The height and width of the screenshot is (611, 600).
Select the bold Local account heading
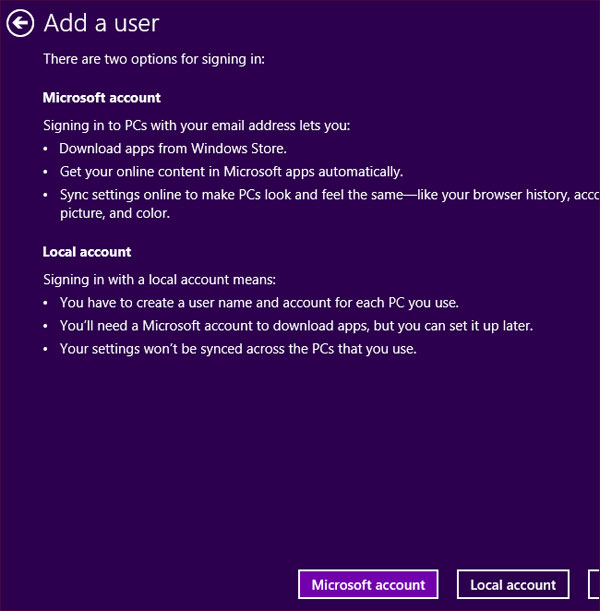click(x=87, y=252)
